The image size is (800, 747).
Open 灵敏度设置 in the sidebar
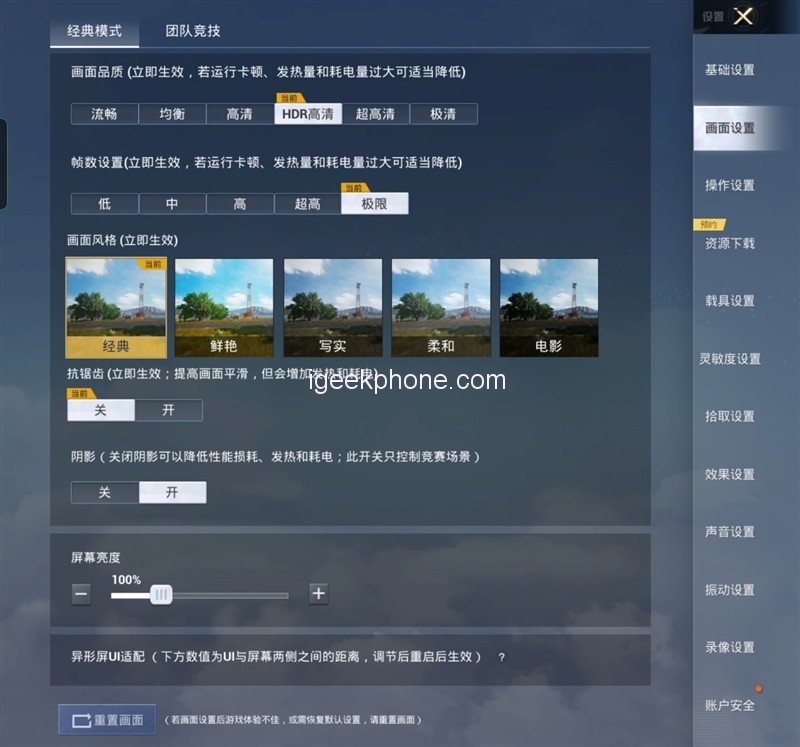click(x=730, y=359)
